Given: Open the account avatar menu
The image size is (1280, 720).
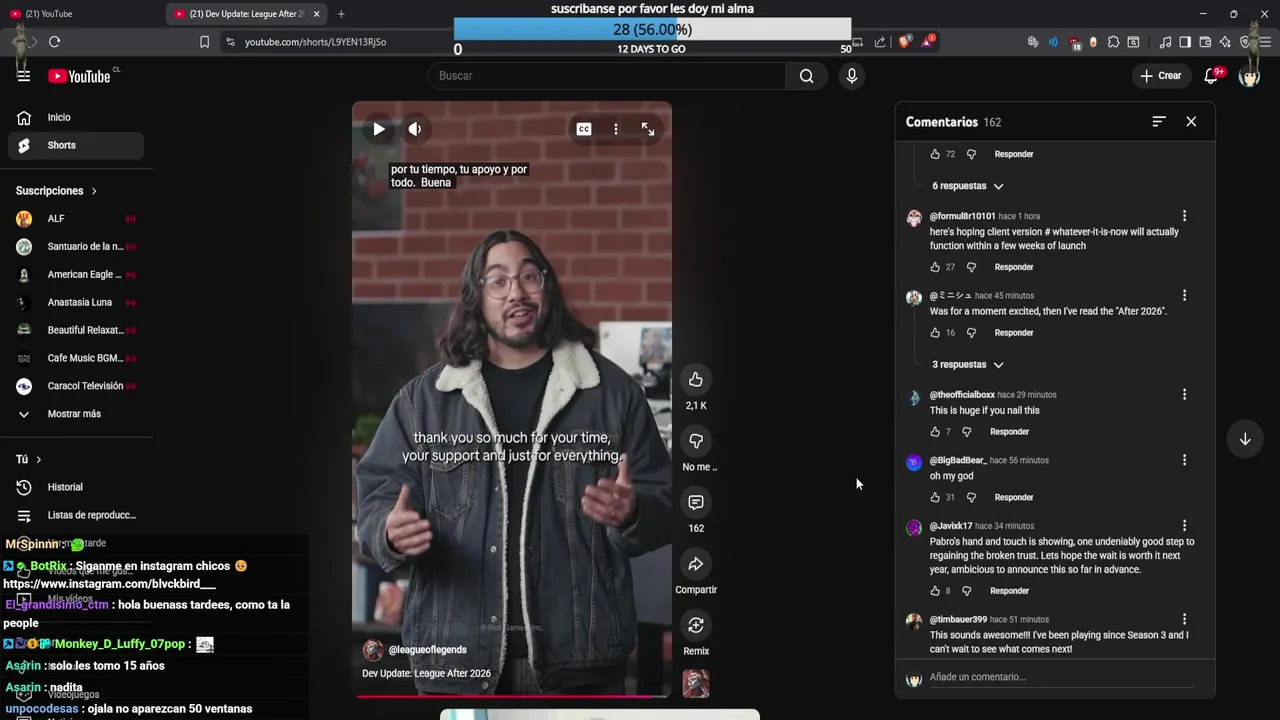Looking at the screenshot, I should click(1249, 76).
